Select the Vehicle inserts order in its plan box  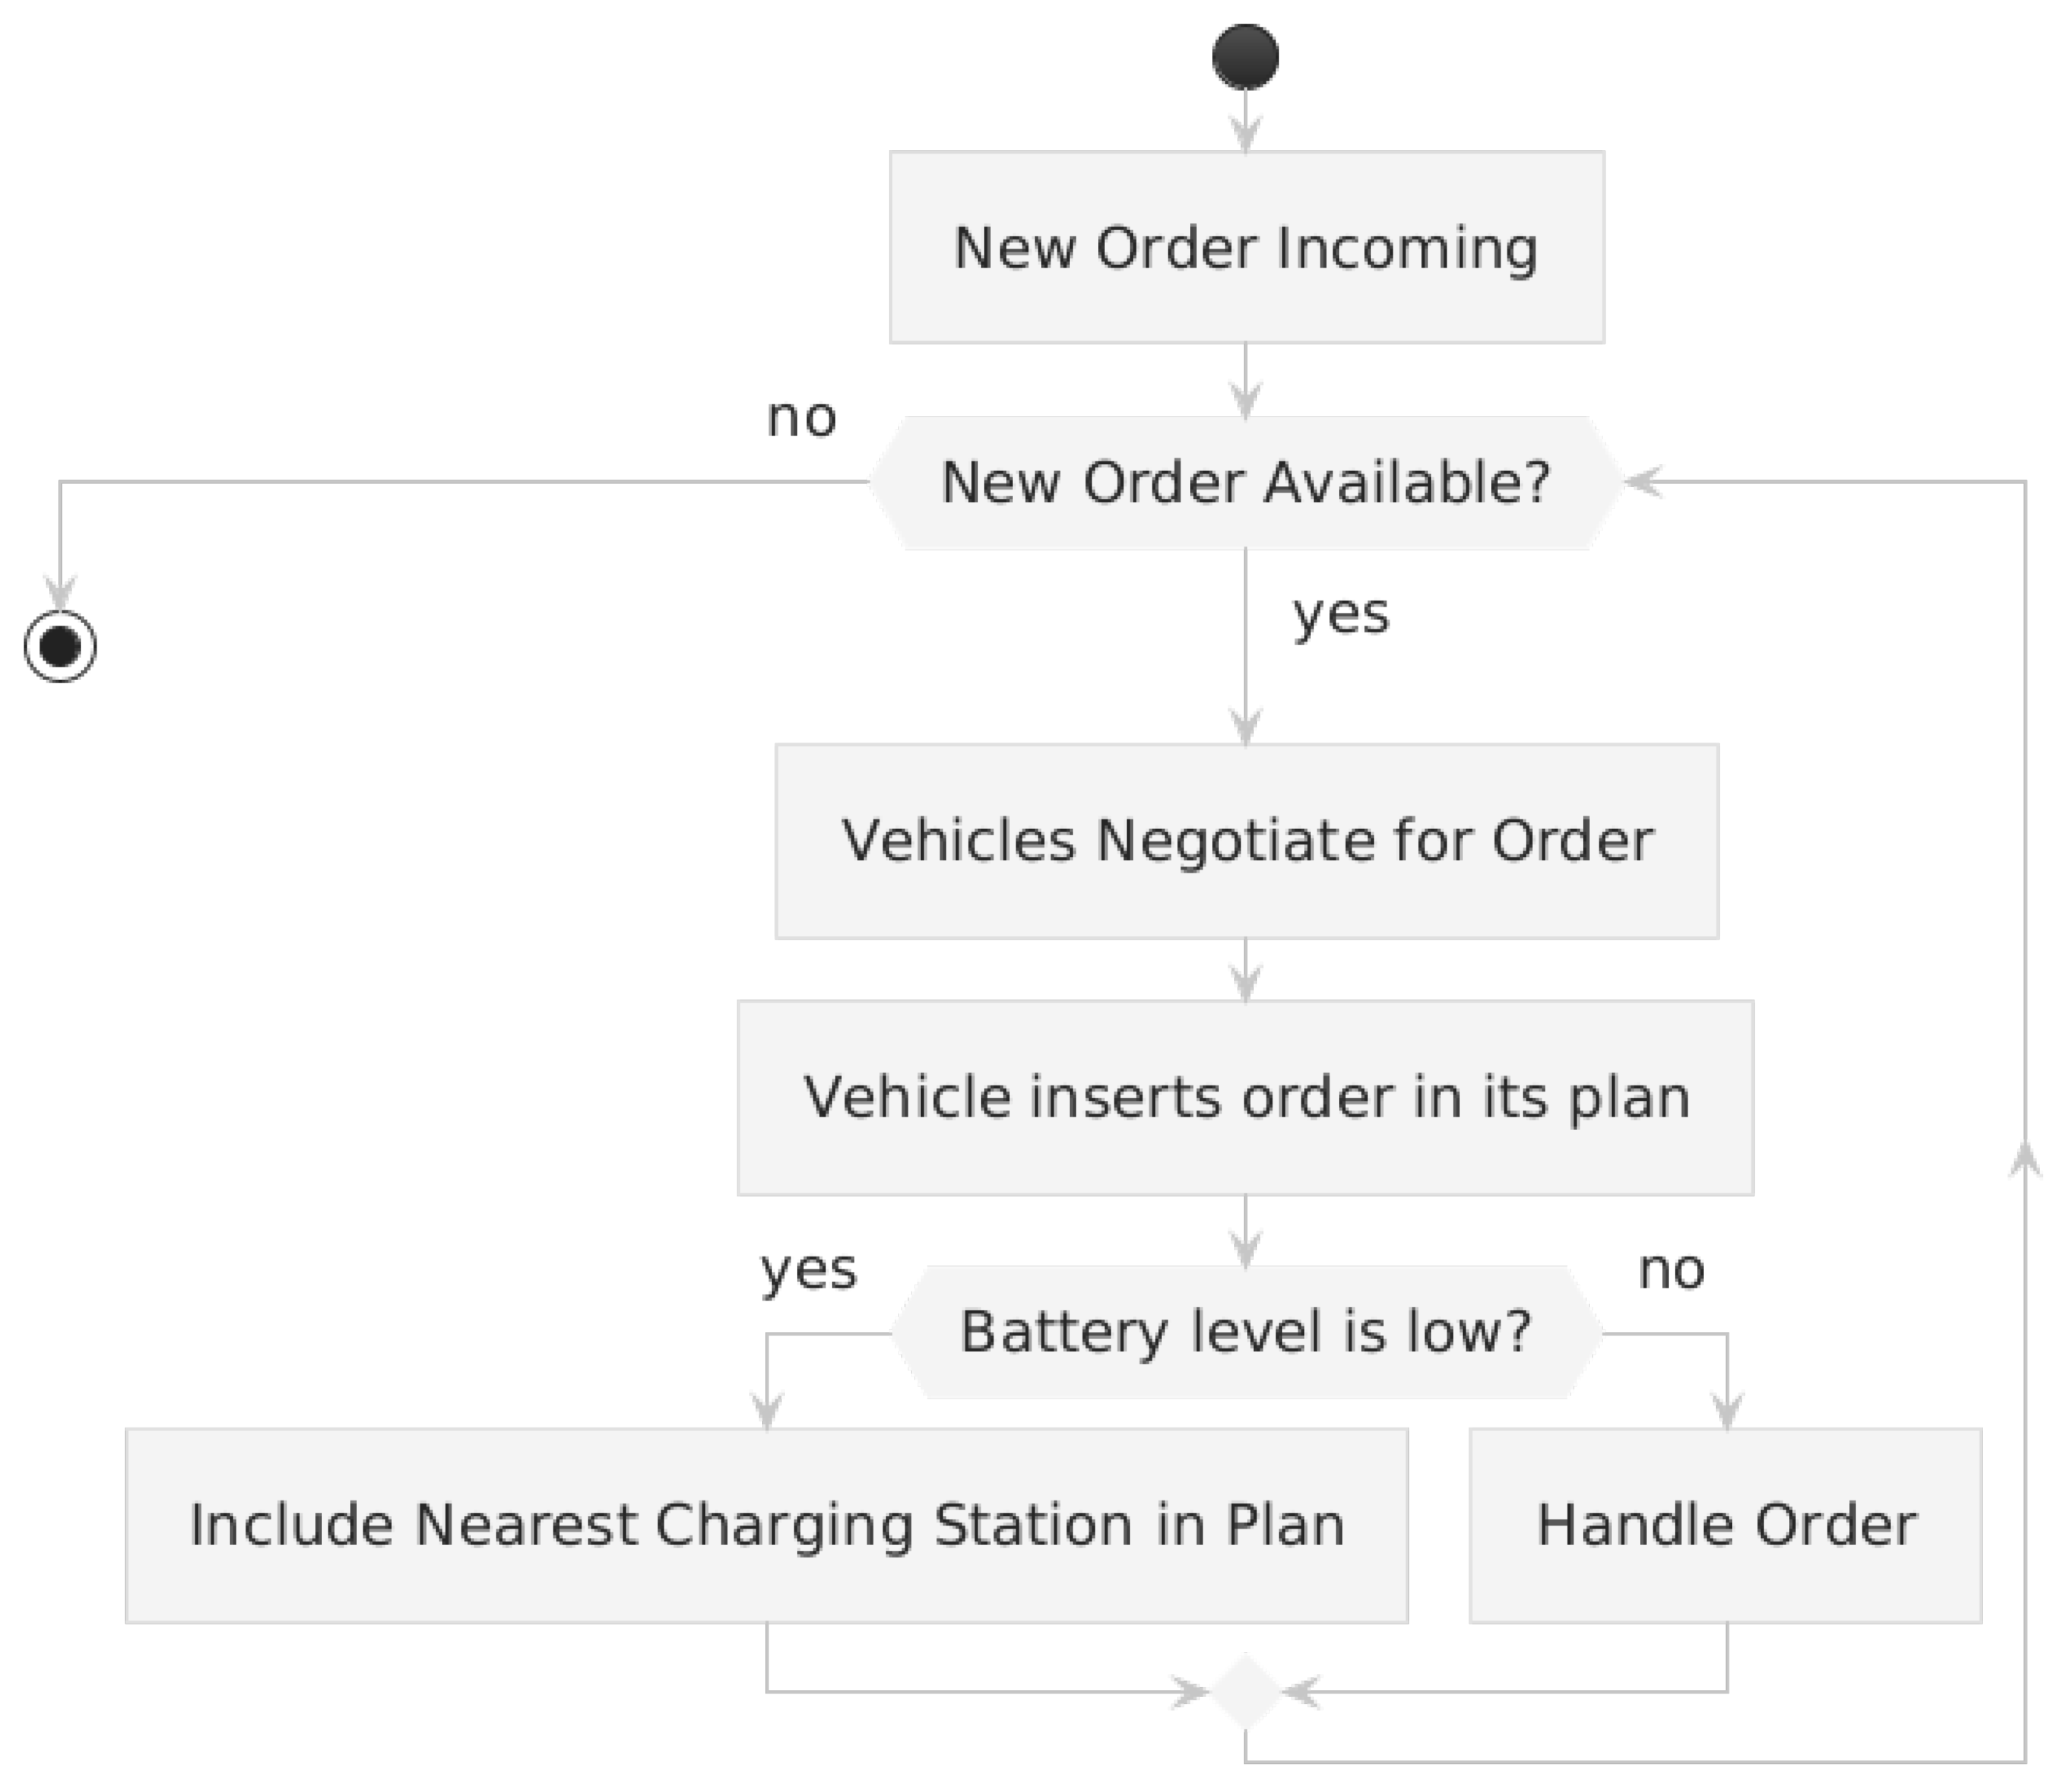click(x=1245, y=1097)
